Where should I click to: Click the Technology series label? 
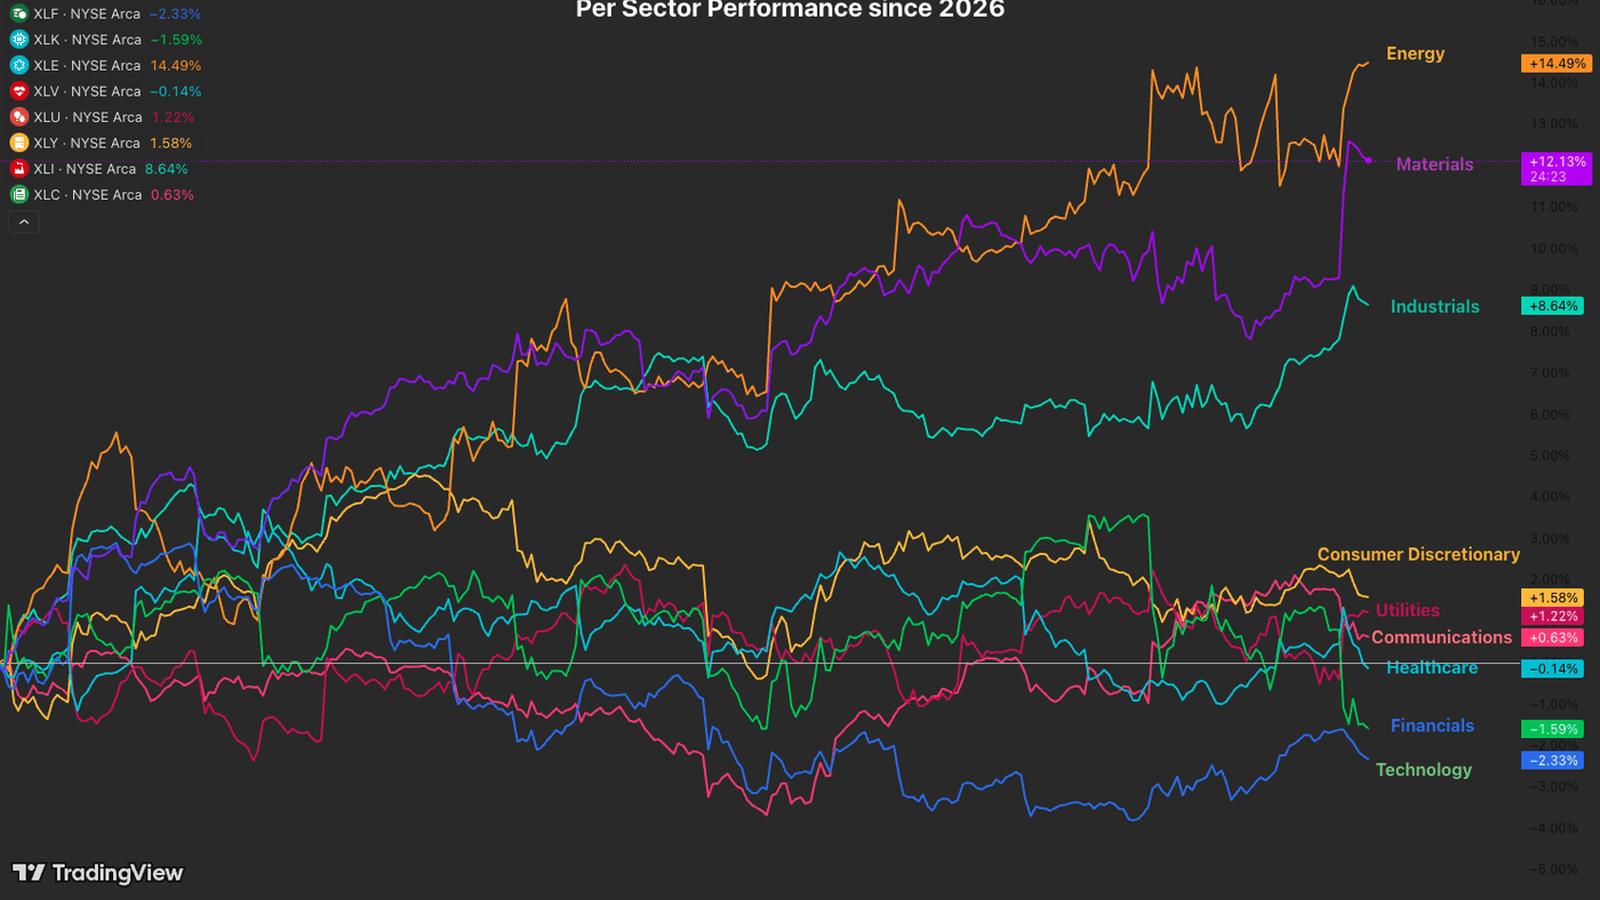(x=1423, y=769)
